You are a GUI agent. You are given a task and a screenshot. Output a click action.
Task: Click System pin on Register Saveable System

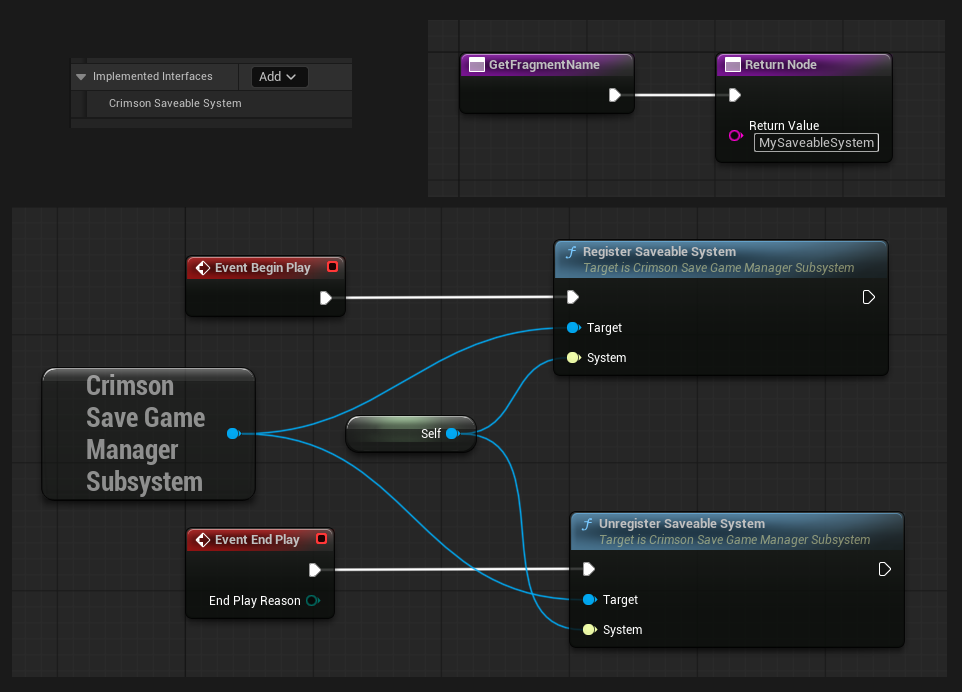(574, 358)
